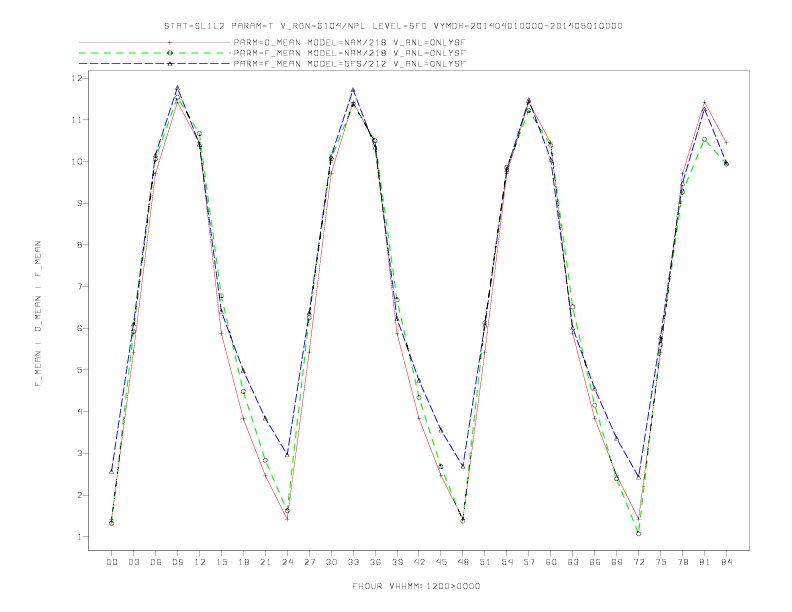Click x-axis forecast hour label 48
Image resolution: width=792 pixels, height=612 pixels.
coord(463,562)
